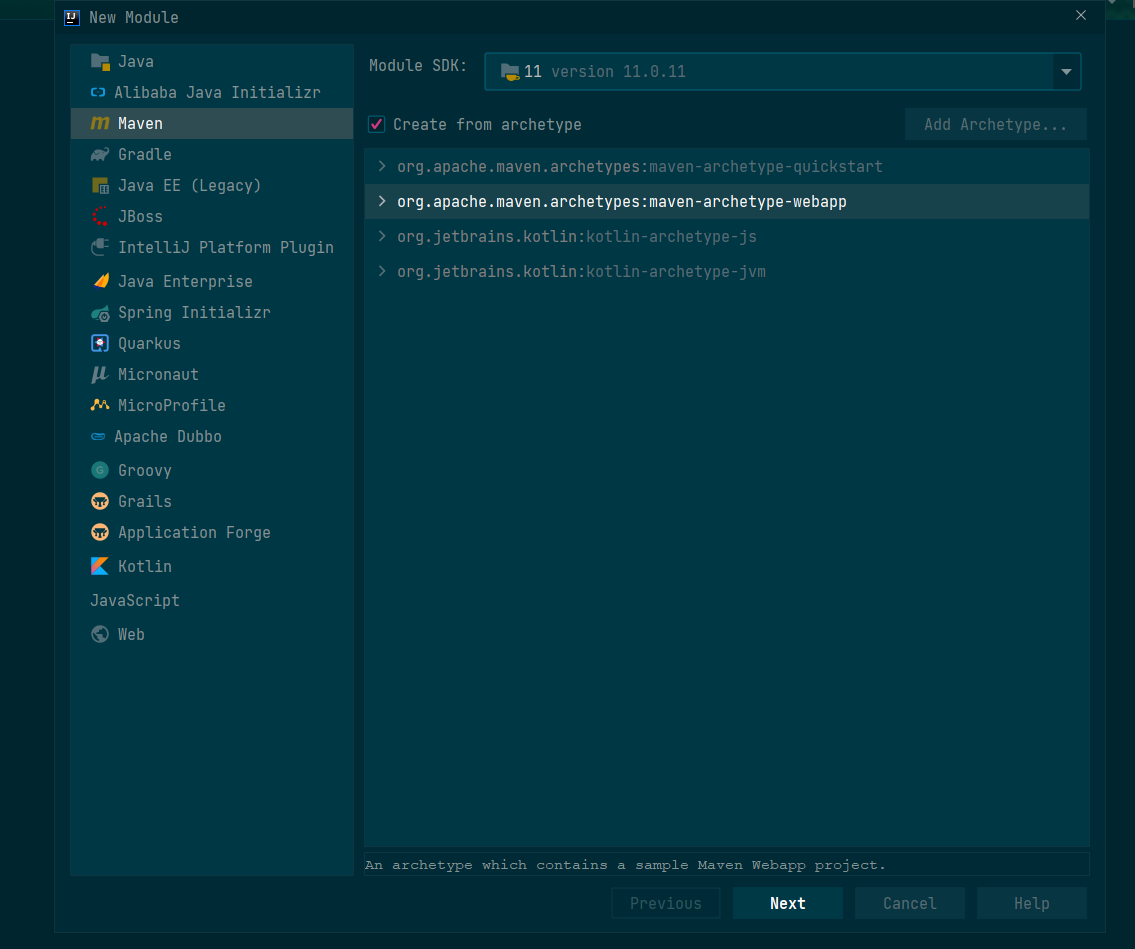Select Grails list entry
Image resolution: width=1135 pixels, height=949 pixels.
212,502
